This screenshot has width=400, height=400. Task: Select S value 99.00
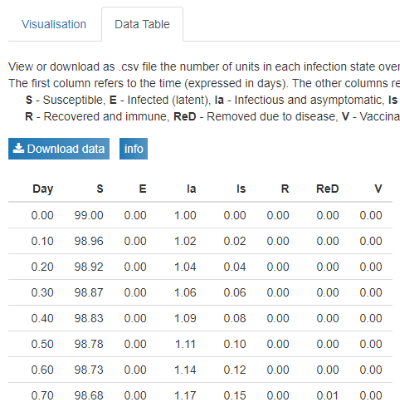pos(89,215)
